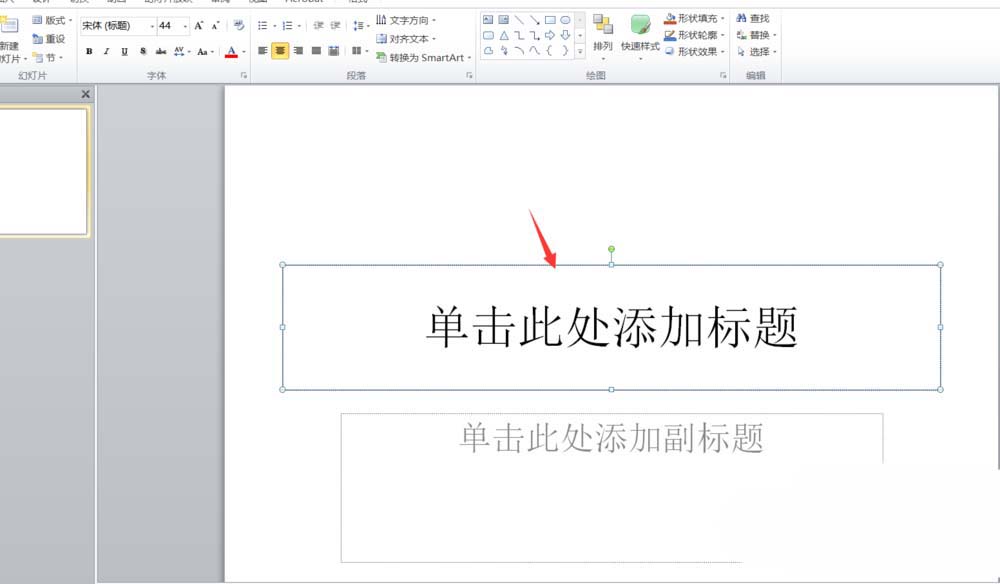Set right text alignment
Image resolution: width=1000 pixels, height=584 pixels.
click(298, 50)
